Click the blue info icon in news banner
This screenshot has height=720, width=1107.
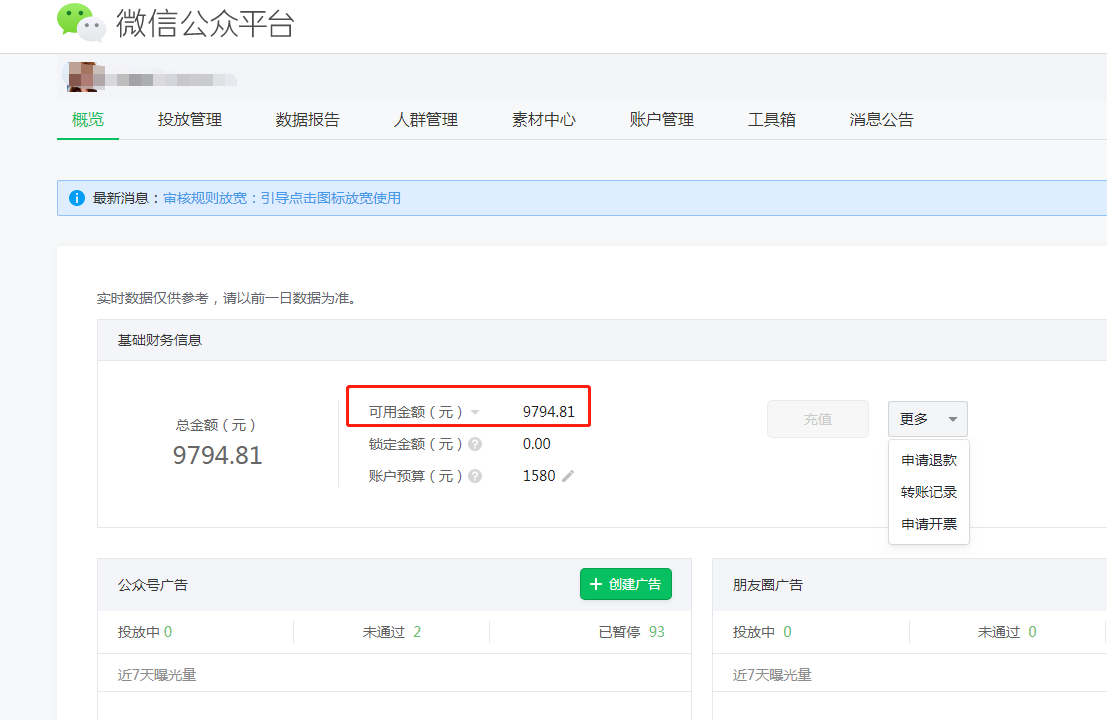(x=76, y=198)
